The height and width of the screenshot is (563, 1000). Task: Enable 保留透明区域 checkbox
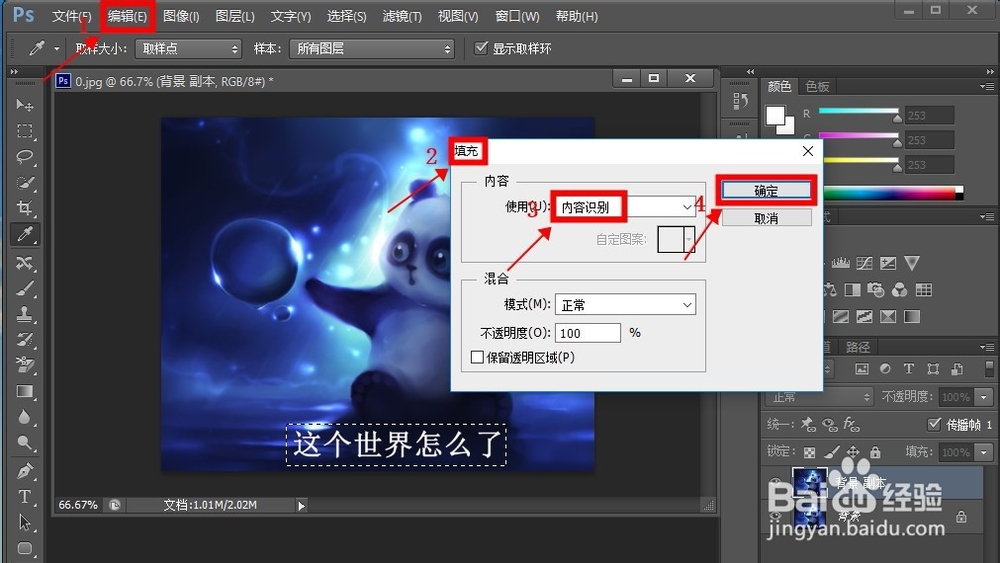pos(476,357)
